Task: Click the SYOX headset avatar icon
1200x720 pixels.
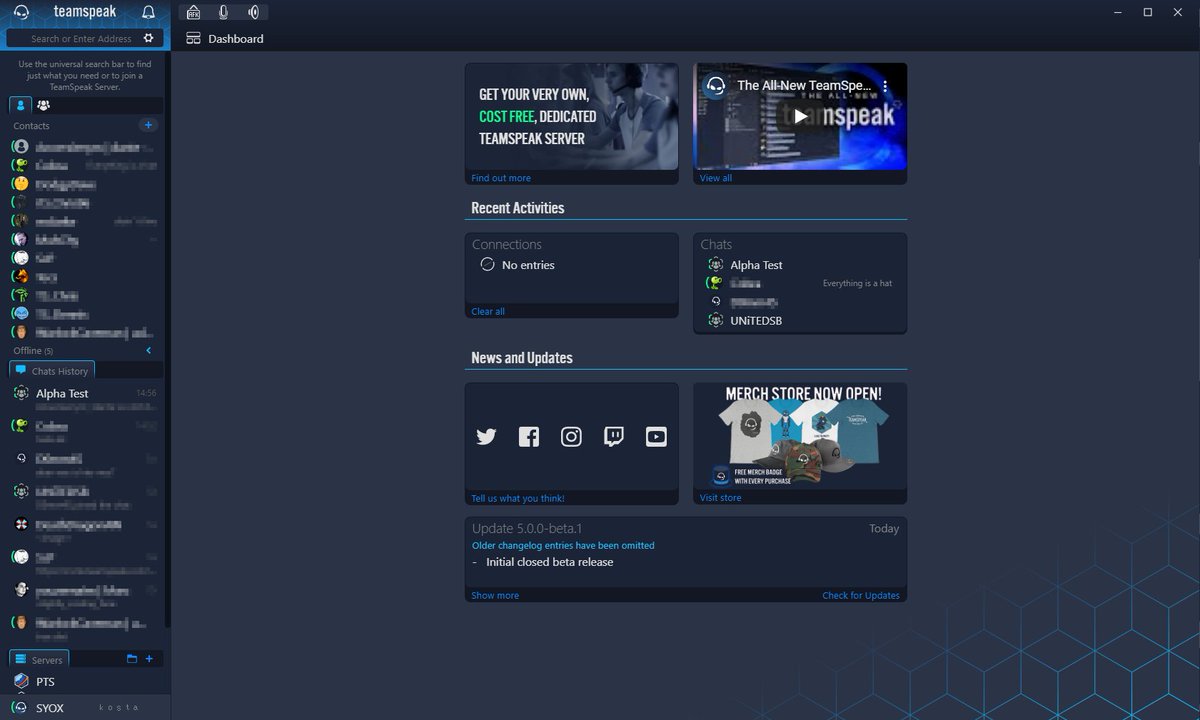Action: pyautogui.click(x=20, y=707)
